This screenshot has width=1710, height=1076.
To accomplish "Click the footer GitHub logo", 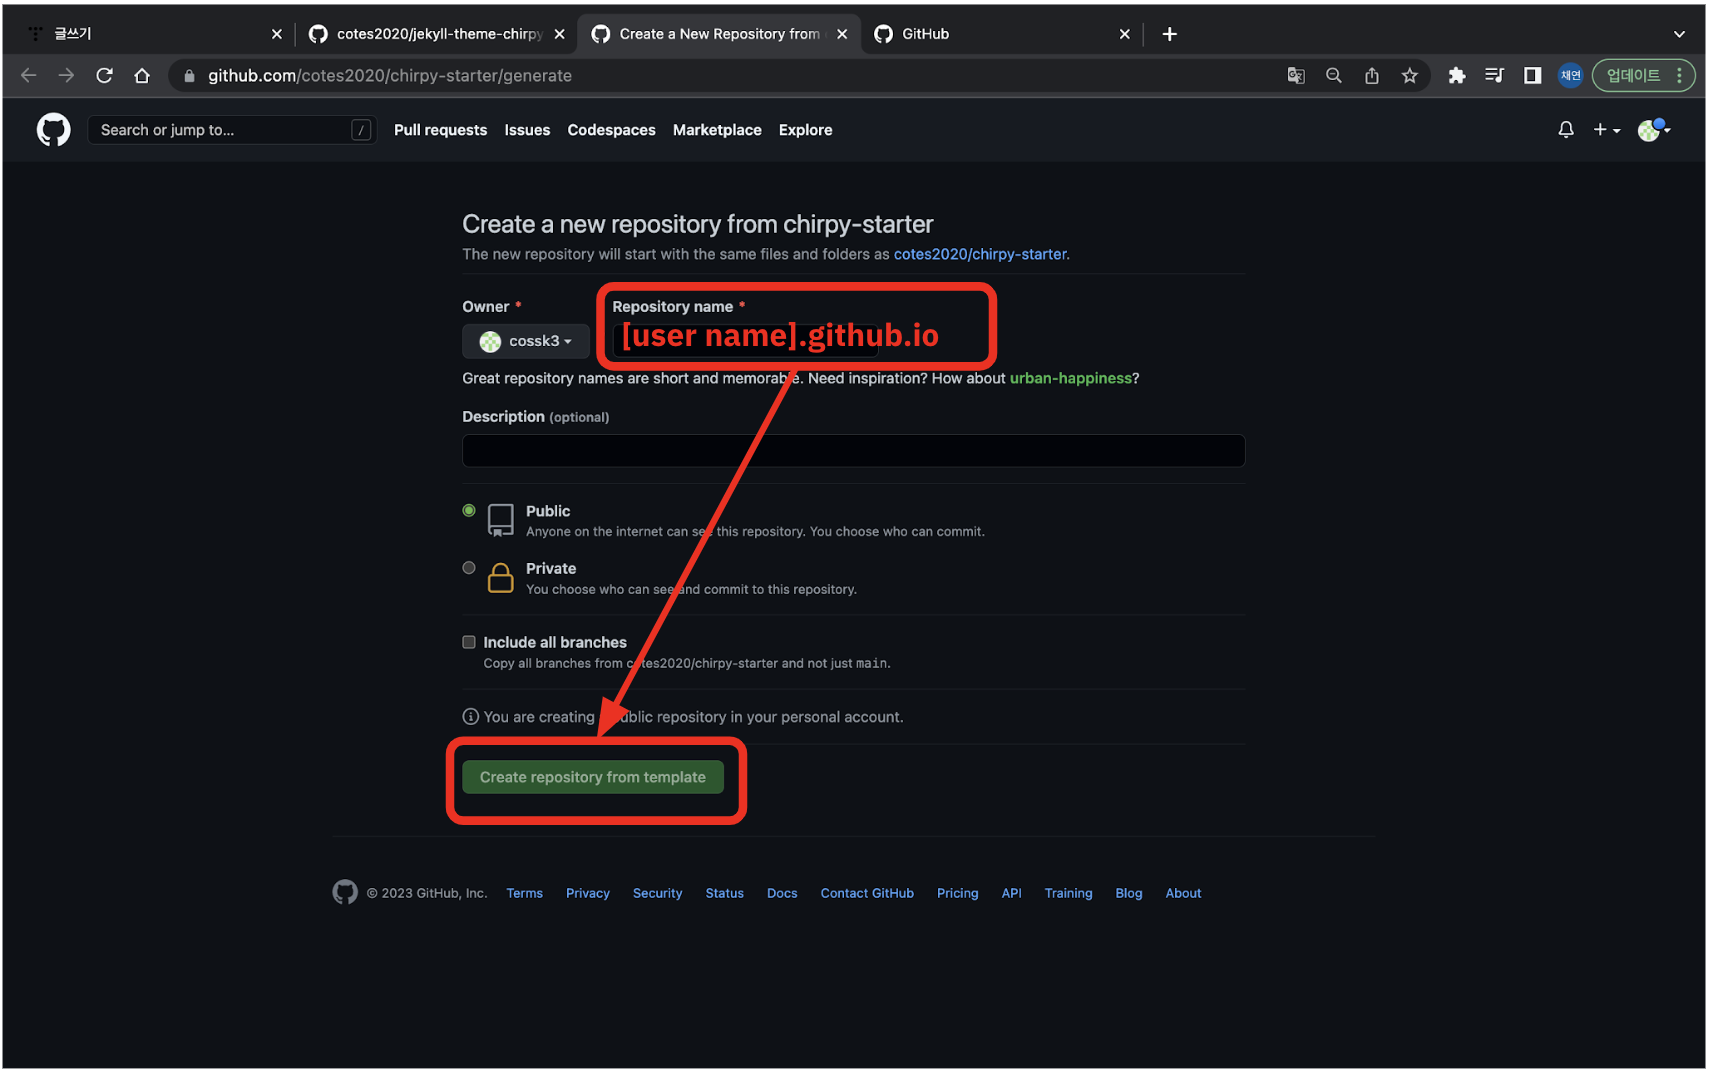I will pos(345,892).
